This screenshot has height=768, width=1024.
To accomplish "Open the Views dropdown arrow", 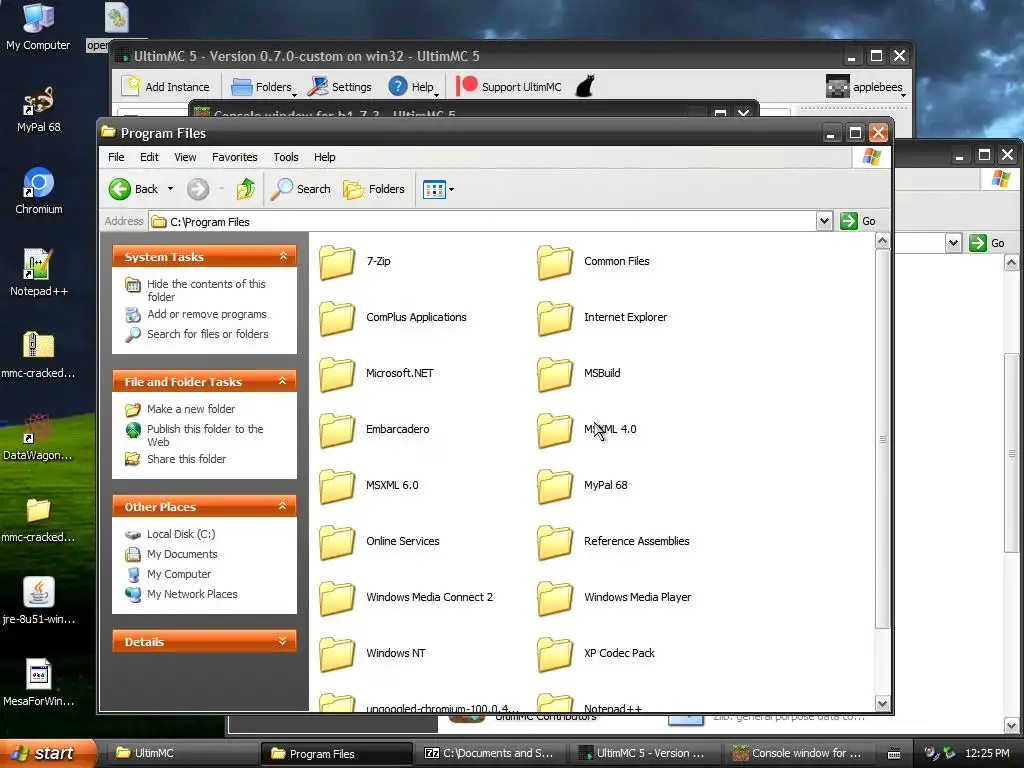I will (451, 190).
